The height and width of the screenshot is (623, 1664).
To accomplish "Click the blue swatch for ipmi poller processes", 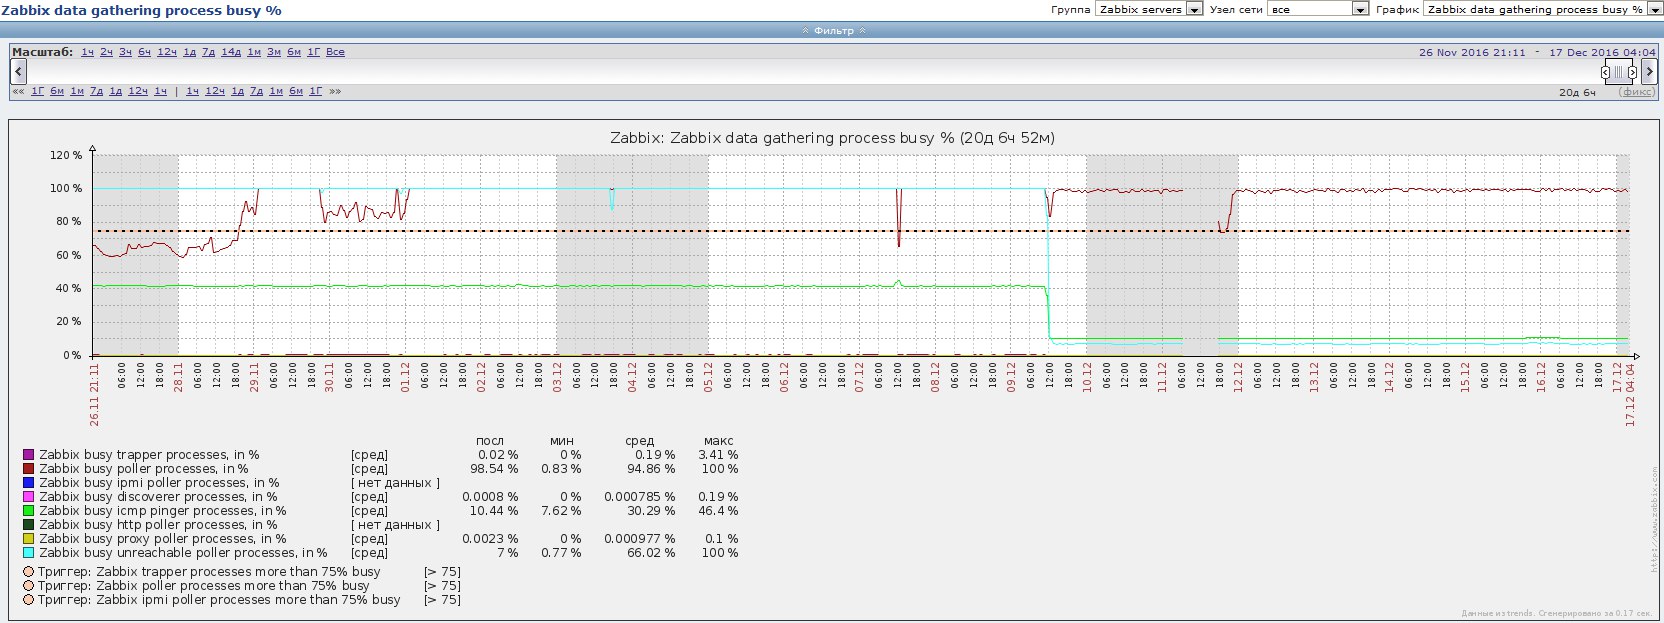I will 29,483.
